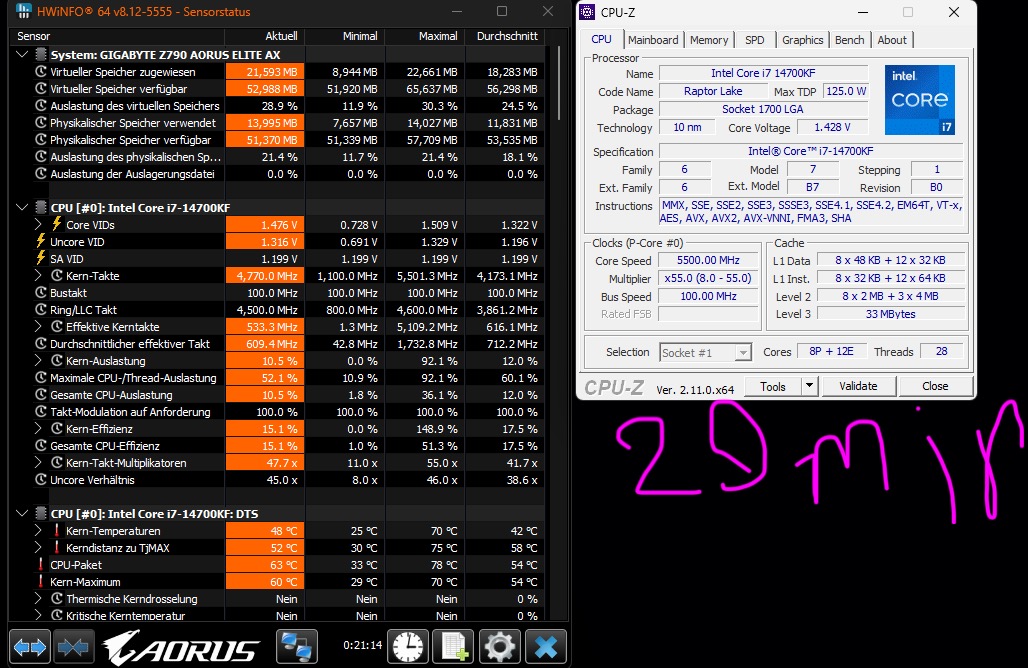The width and height of the screenshot is (1028, 668).
Task: Click the HWiNFO sensor list scrollbar
Action: pos(559,83)
